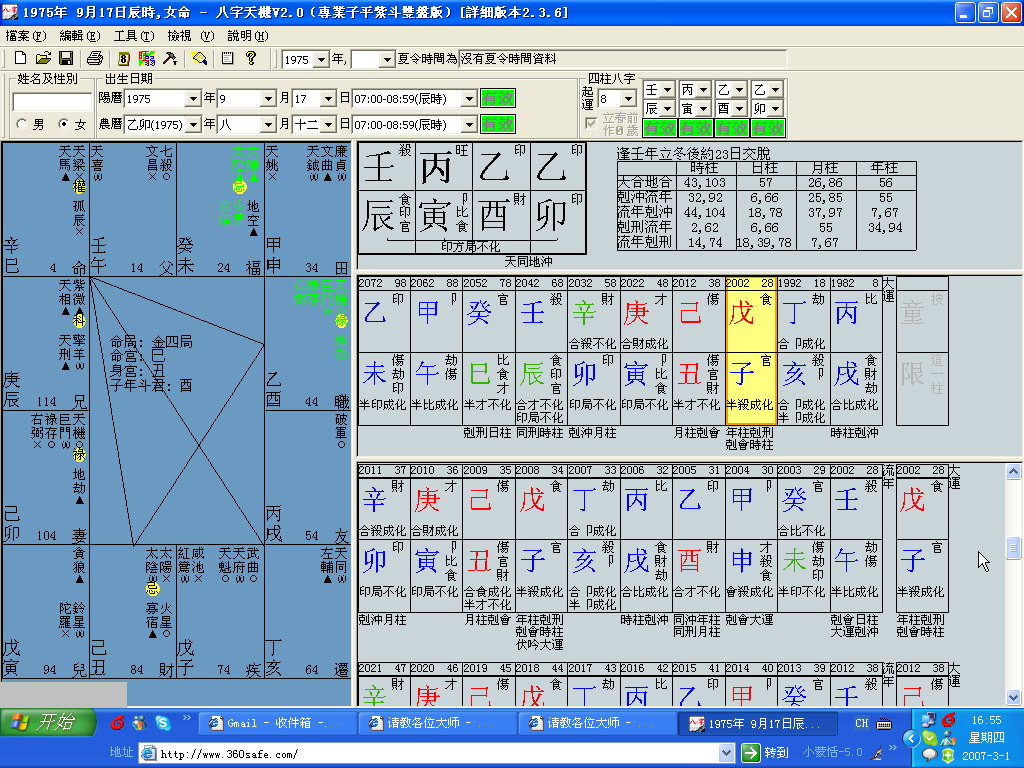The image size is (1024, 768).
Task: Select the 男 (male) radio button
Action: tap(22, 125)
